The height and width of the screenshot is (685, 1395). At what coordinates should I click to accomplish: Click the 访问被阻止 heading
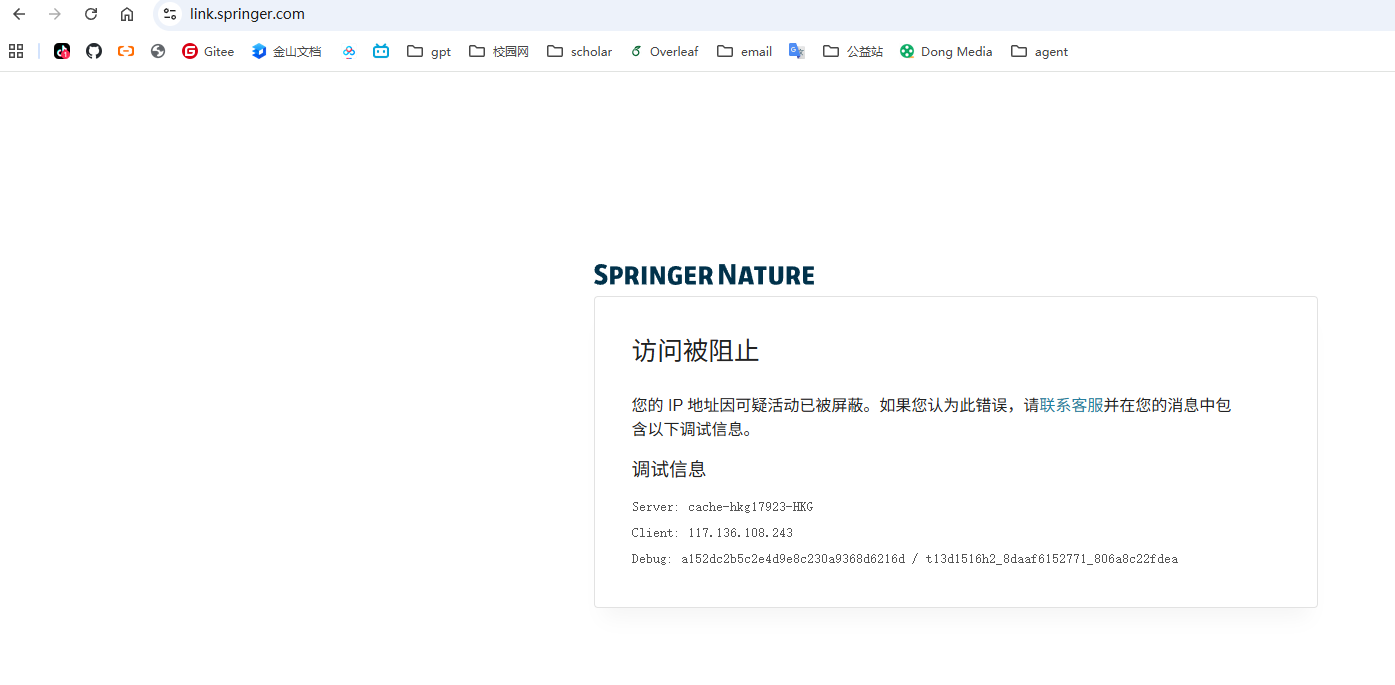click(x=695, y=351)
